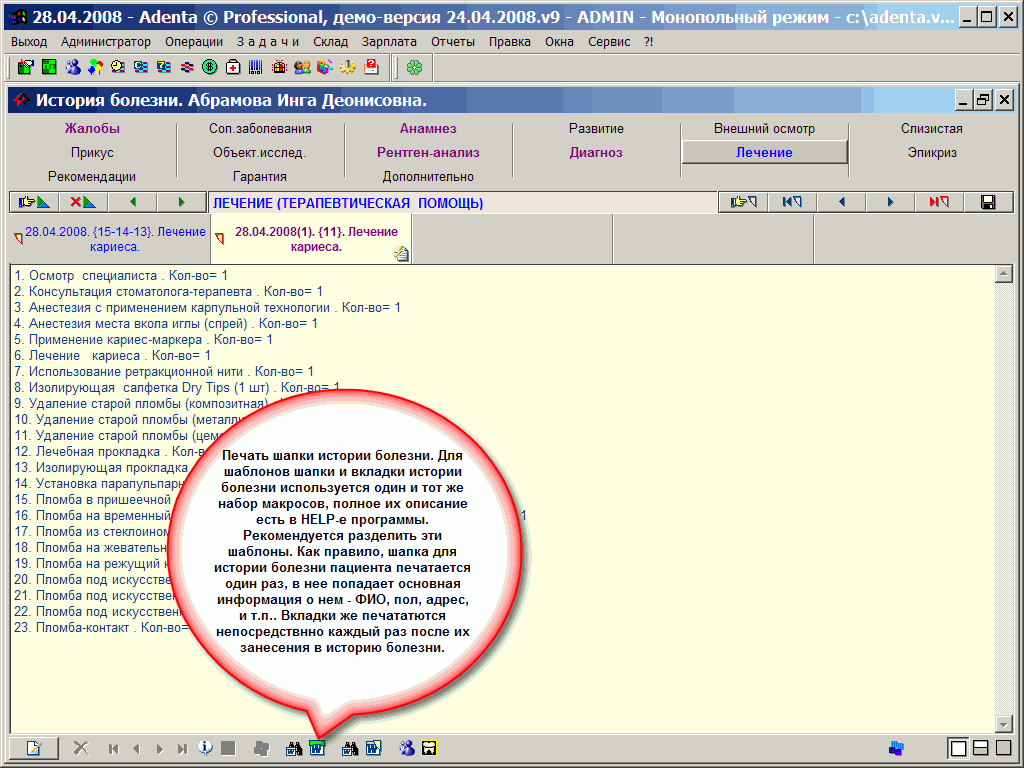The height and width of the screenshot is (768, 1024).
Task: Click the clock icon in the main toolbar
Action: pyautogui.click(x=118, y=67)
